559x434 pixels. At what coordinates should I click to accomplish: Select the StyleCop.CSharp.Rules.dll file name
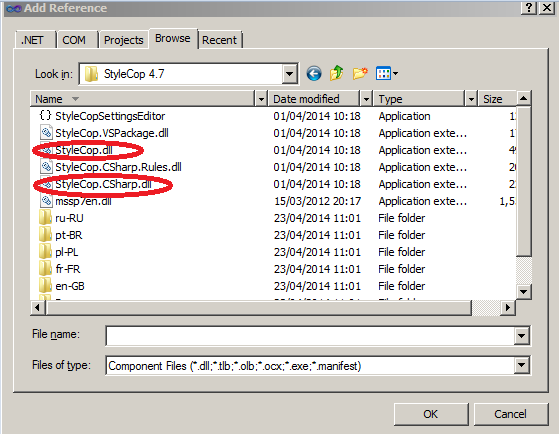coord(118,167)
